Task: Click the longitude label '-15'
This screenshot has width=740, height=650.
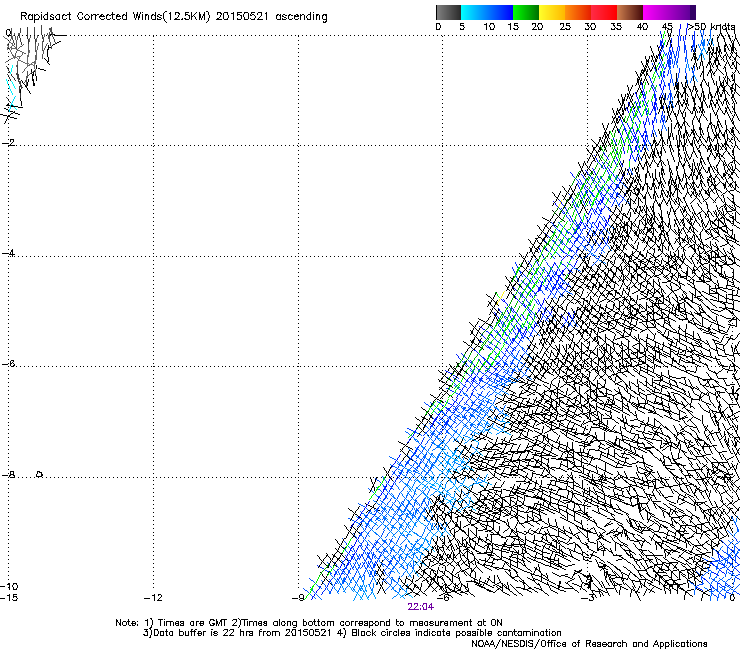Action: click(x=9, y=598)
